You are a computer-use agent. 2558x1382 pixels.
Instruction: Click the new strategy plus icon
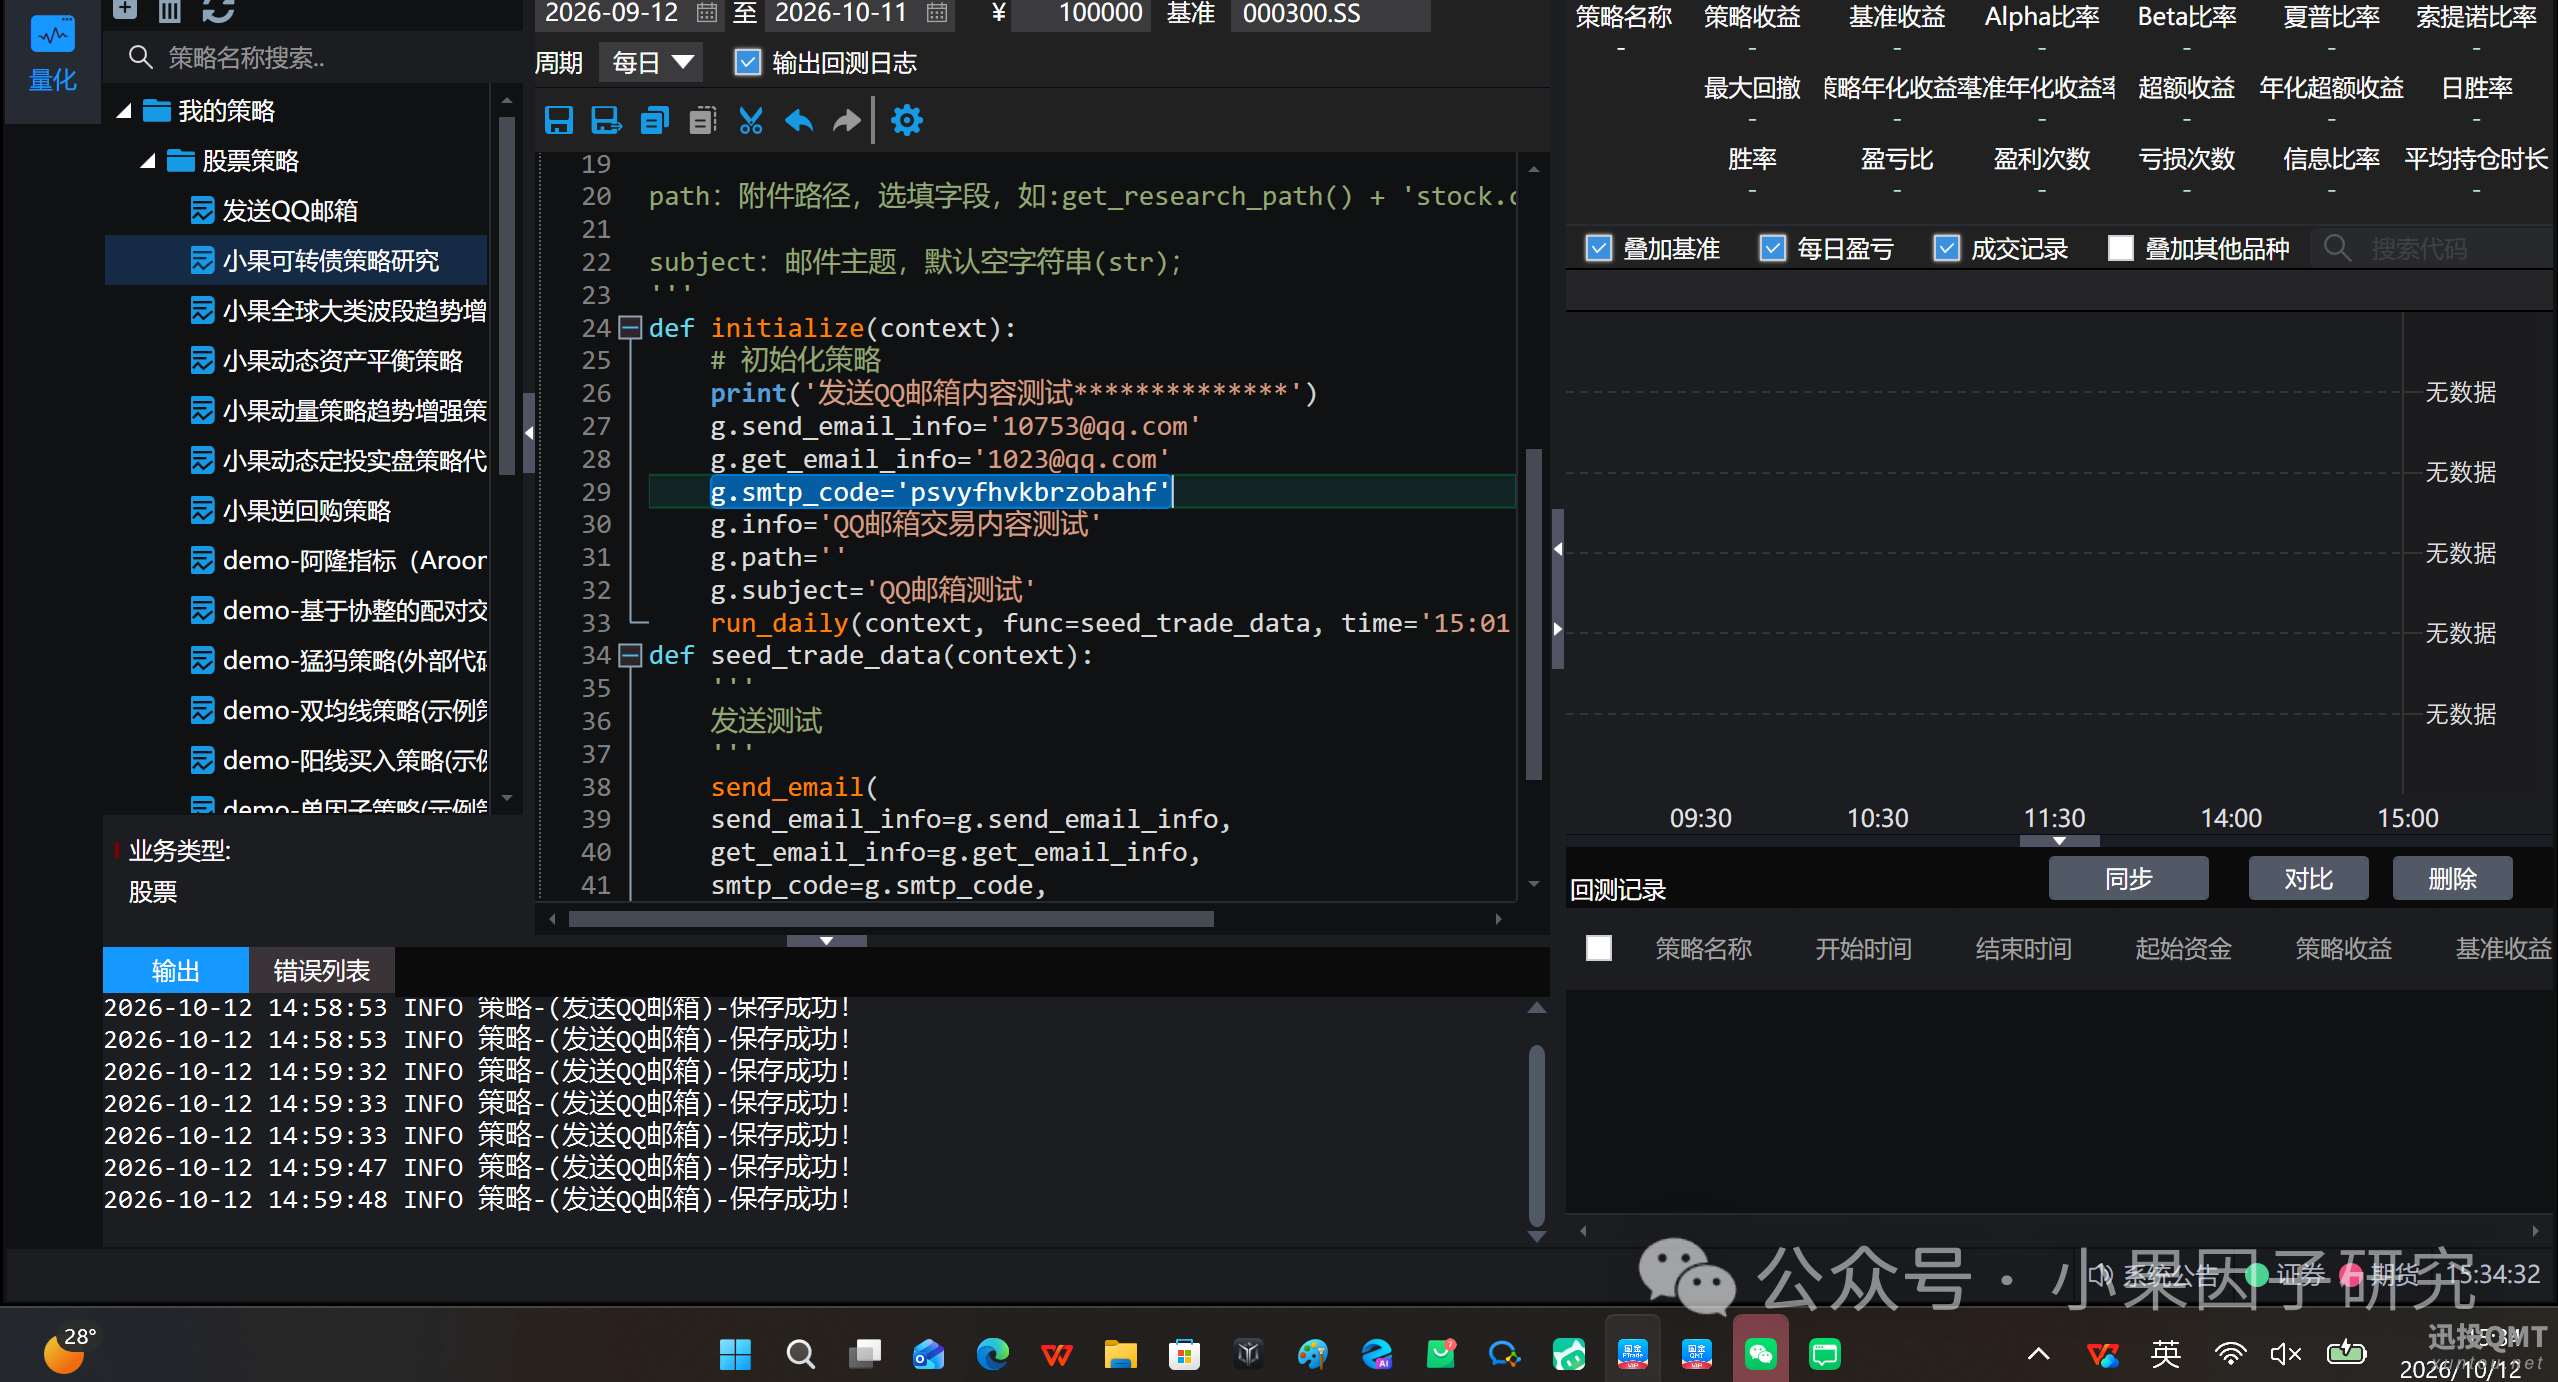125,10
